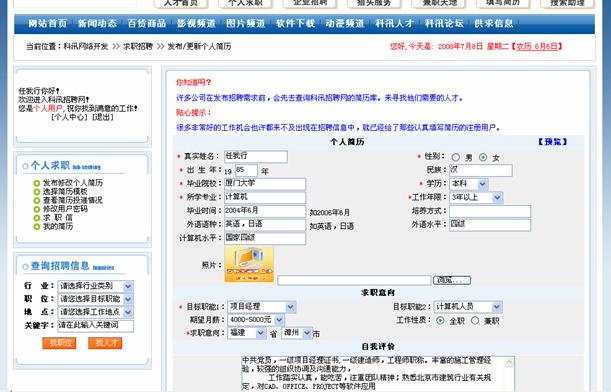Select the 男 gender radio button

click(x=456, y=157)
